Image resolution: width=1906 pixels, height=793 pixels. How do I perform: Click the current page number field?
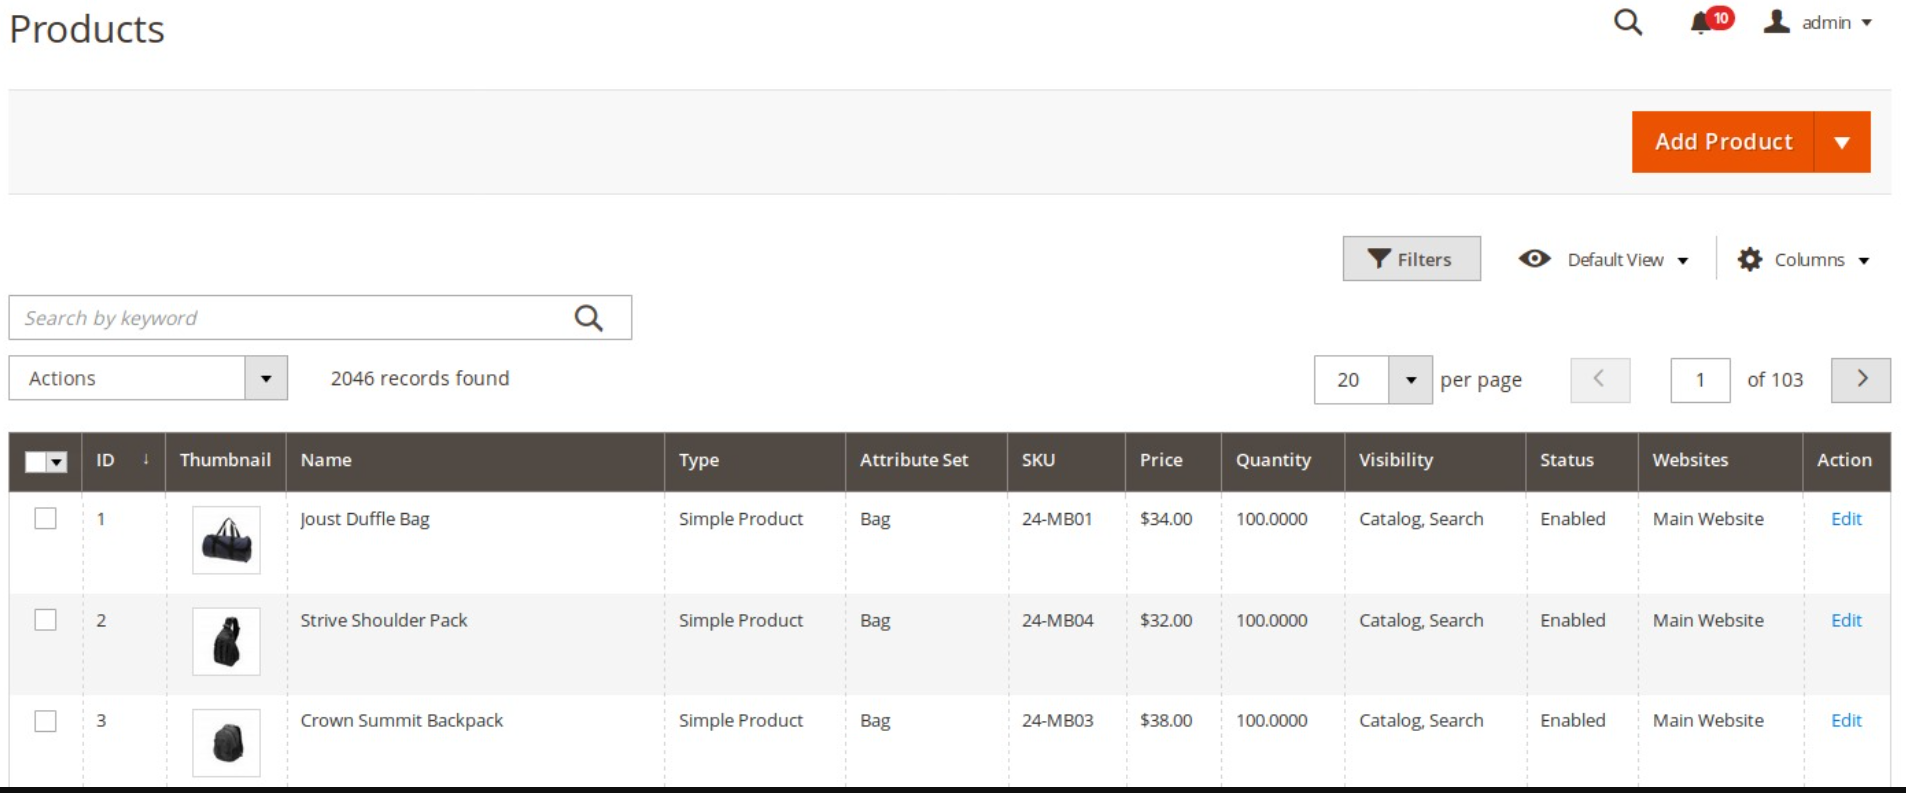(1699, 380)
